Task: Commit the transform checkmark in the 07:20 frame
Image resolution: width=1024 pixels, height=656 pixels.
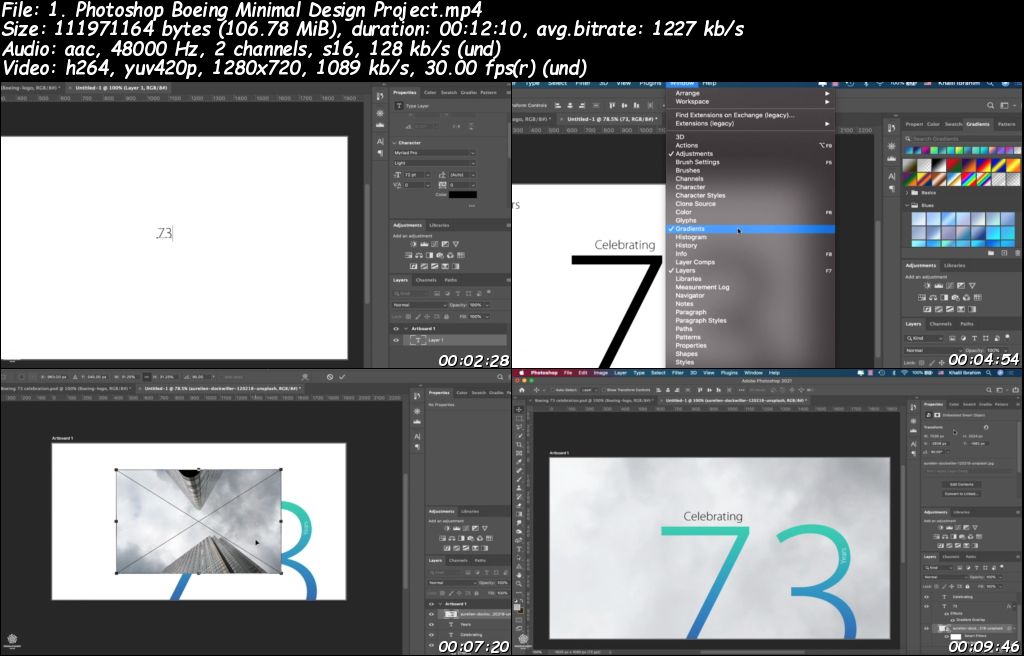Action: [342, 377]
